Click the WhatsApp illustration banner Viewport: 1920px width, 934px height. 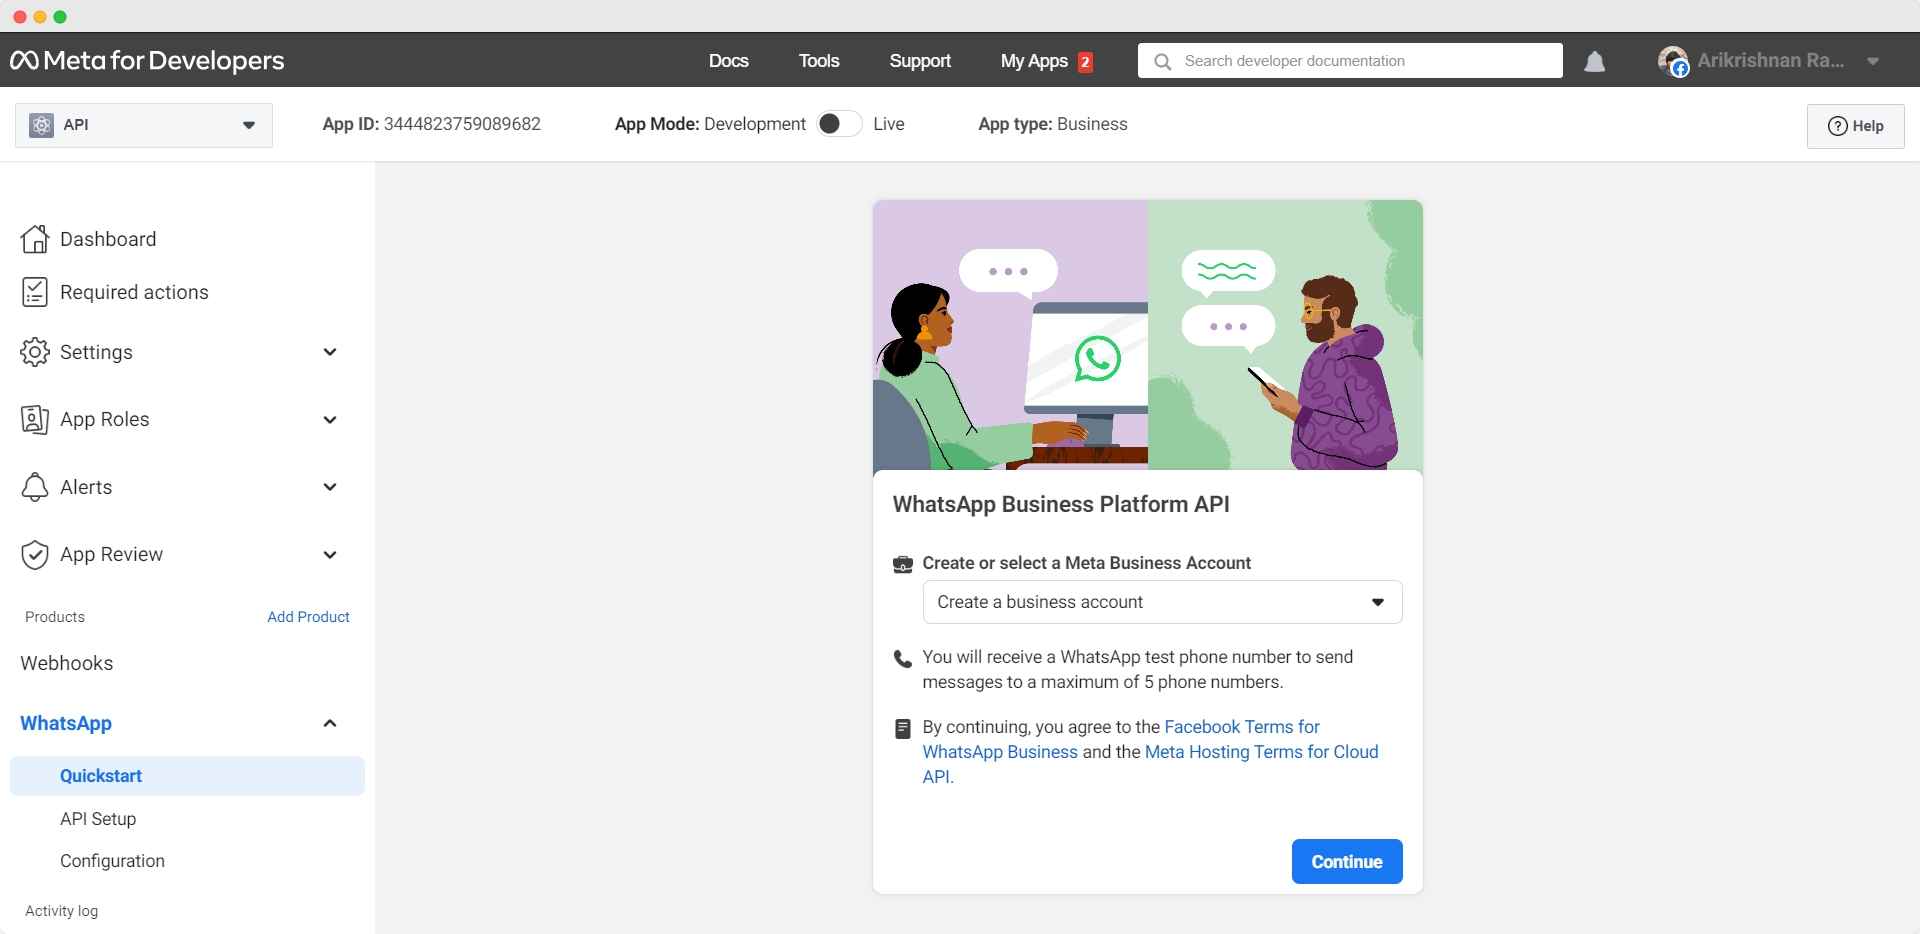click(x=1148, y=335)
